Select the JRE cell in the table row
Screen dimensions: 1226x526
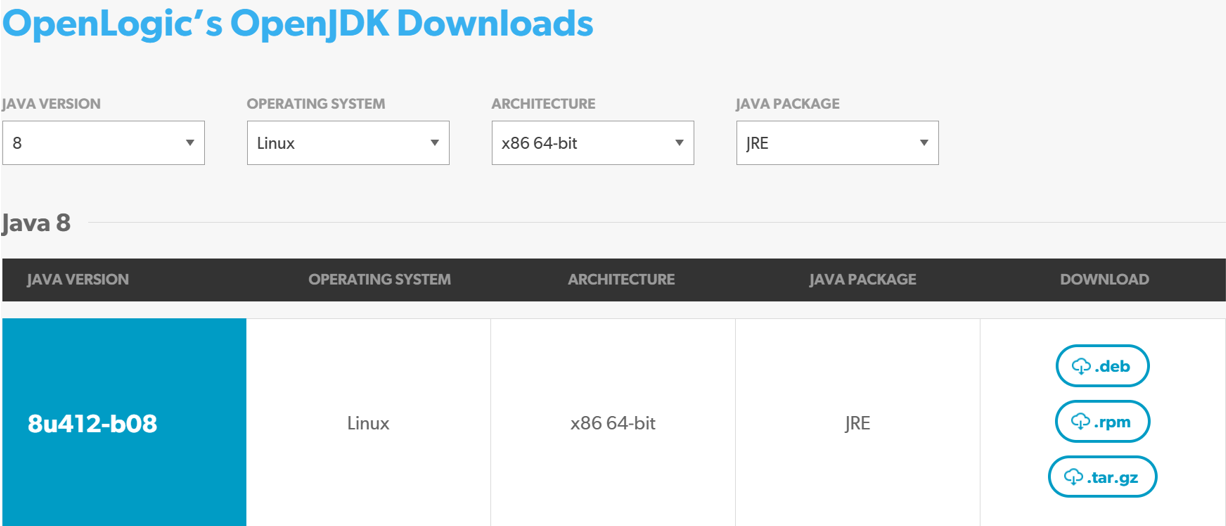tap(857, 423)
